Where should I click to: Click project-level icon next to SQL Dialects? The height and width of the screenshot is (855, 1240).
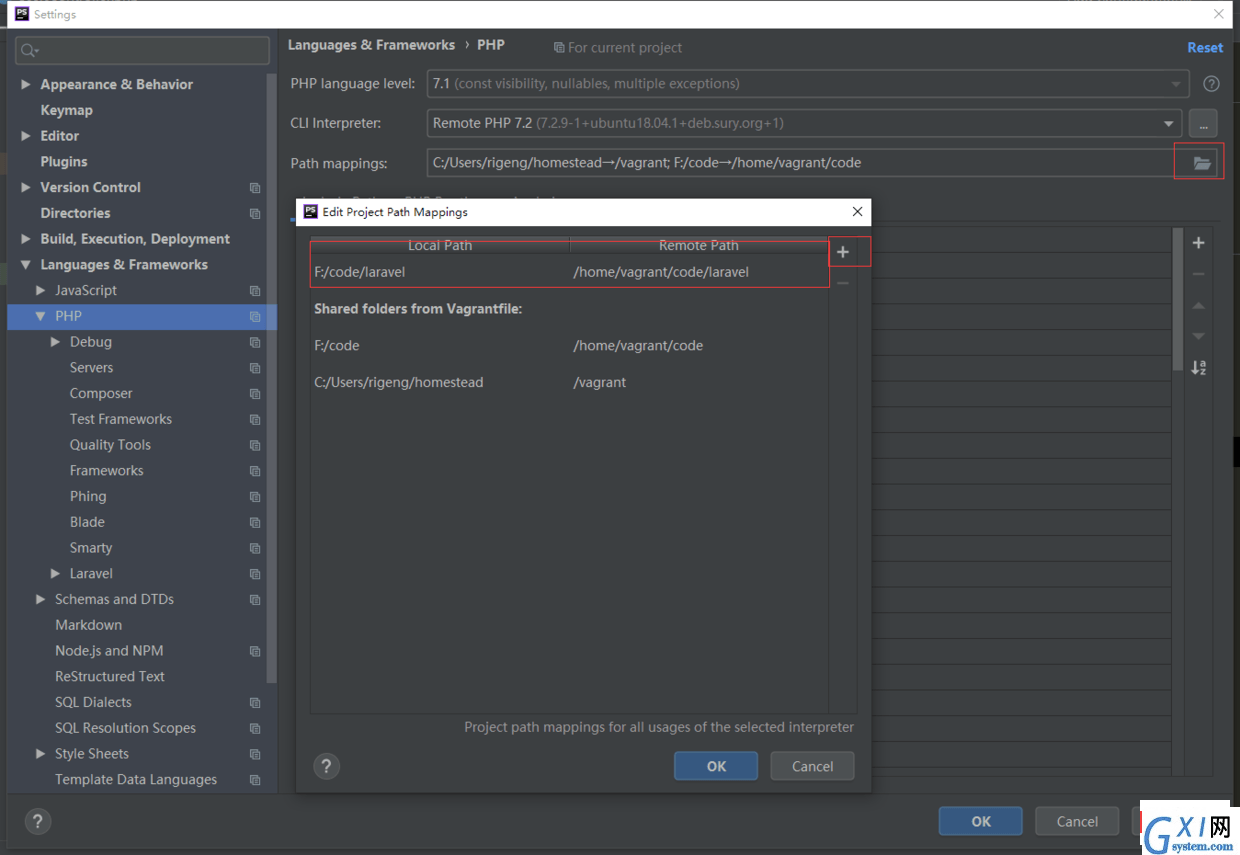coord(255,703)
